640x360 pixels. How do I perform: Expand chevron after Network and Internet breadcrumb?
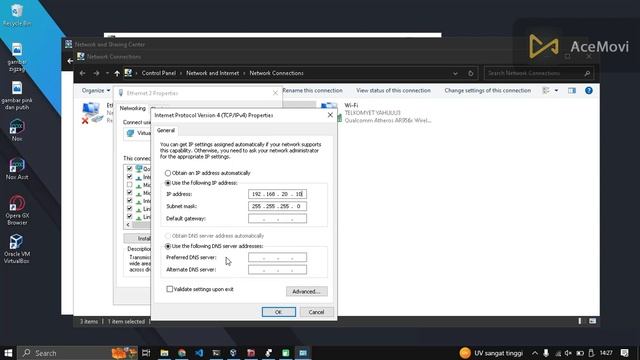coord(244,73)
